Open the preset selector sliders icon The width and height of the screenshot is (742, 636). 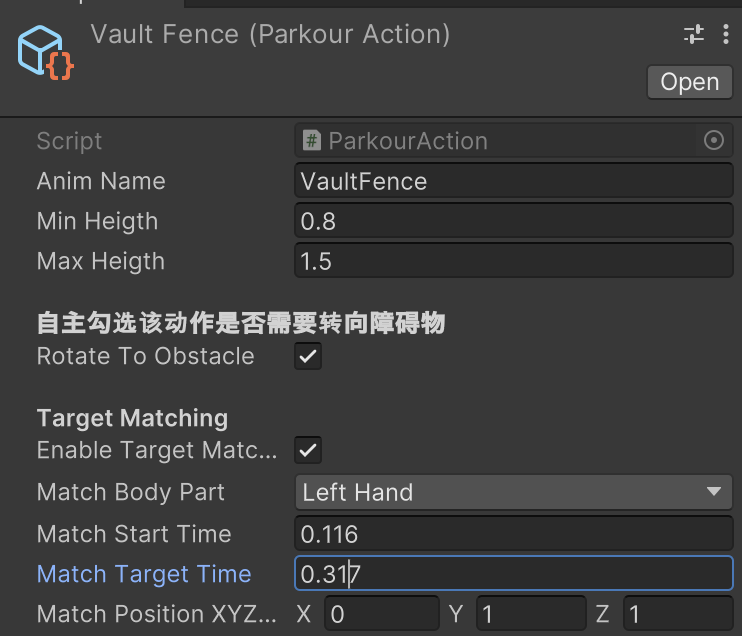(694, 35)
